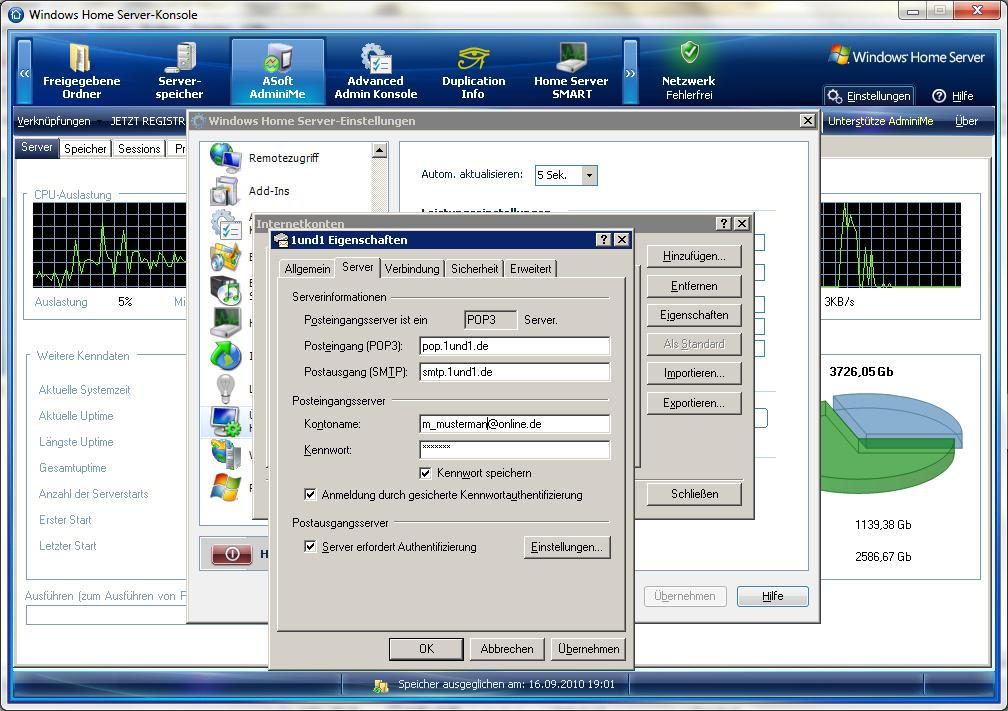Viewport: 1008px width, 711px height.
Task: Switch to the Sicherheit tab
Action: 474,269
